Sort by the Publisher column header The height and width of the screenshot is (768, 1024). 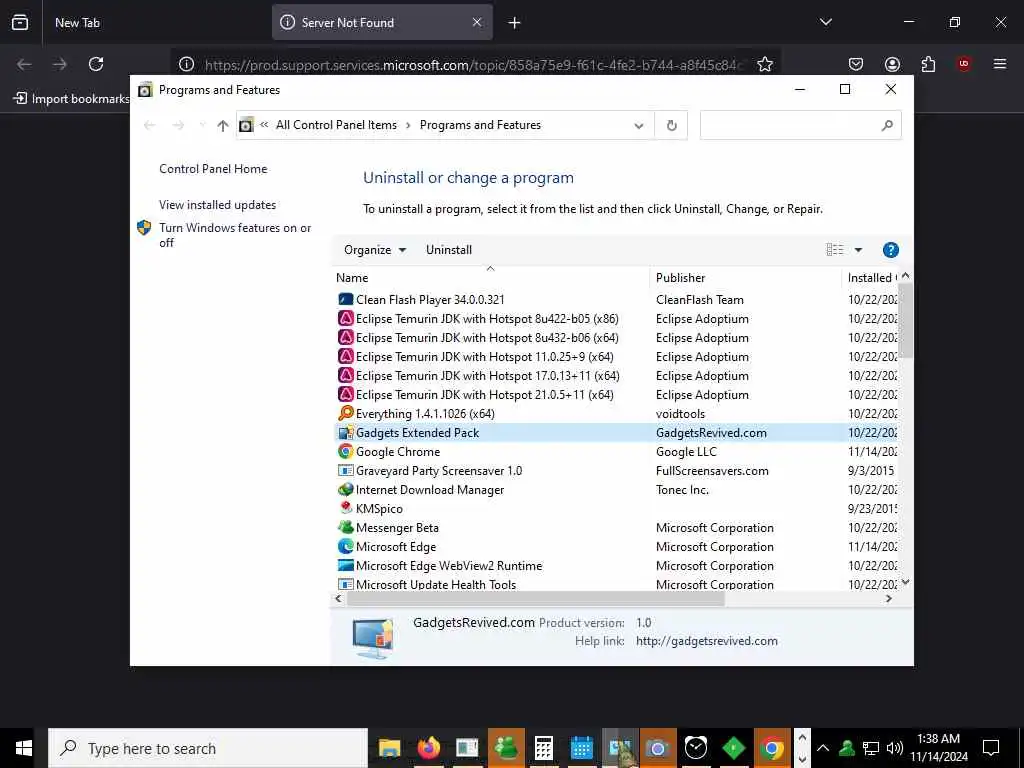745,278
